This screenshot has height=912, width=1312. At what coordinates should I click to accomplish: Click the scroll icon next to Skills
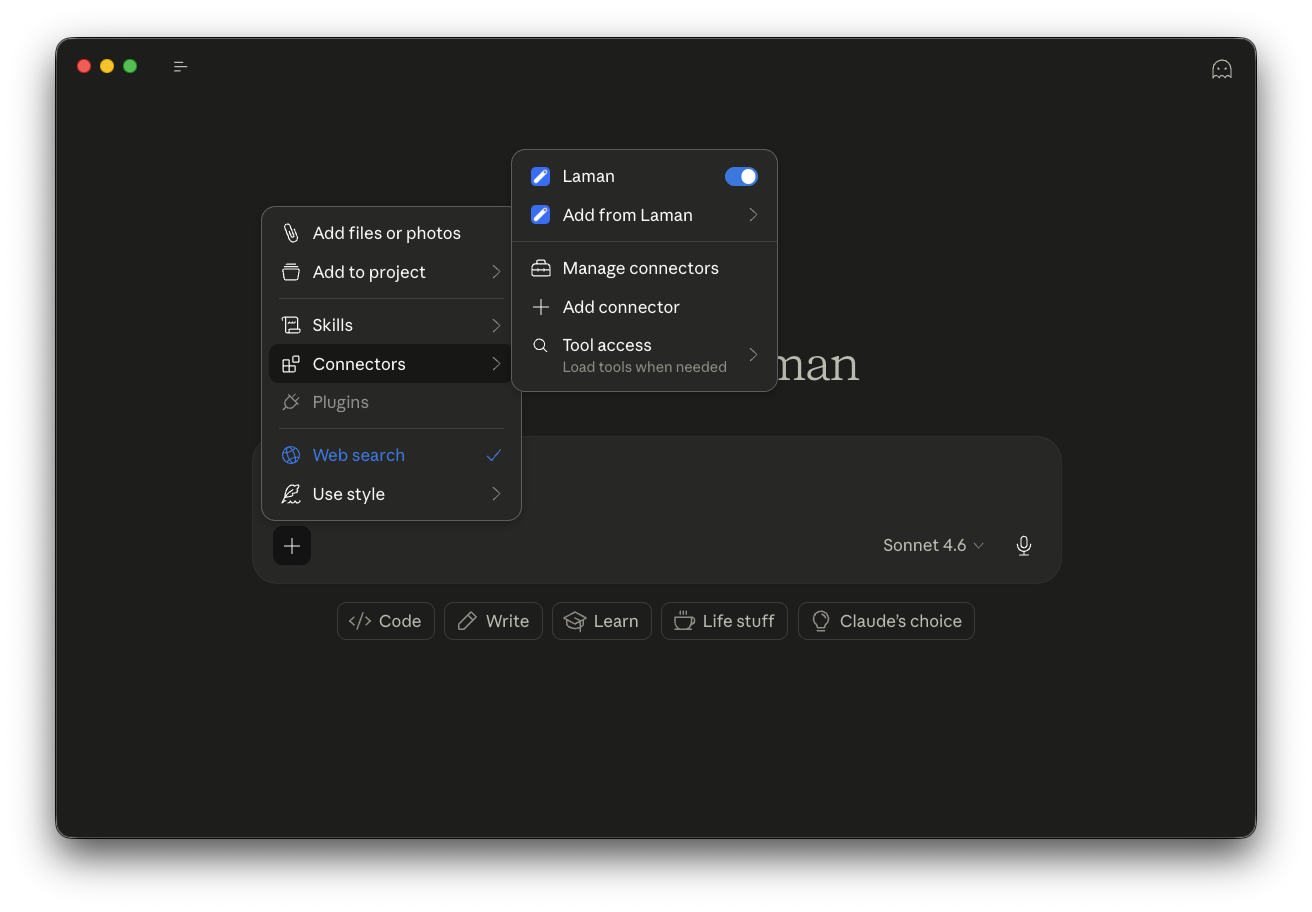coord(291,325)
